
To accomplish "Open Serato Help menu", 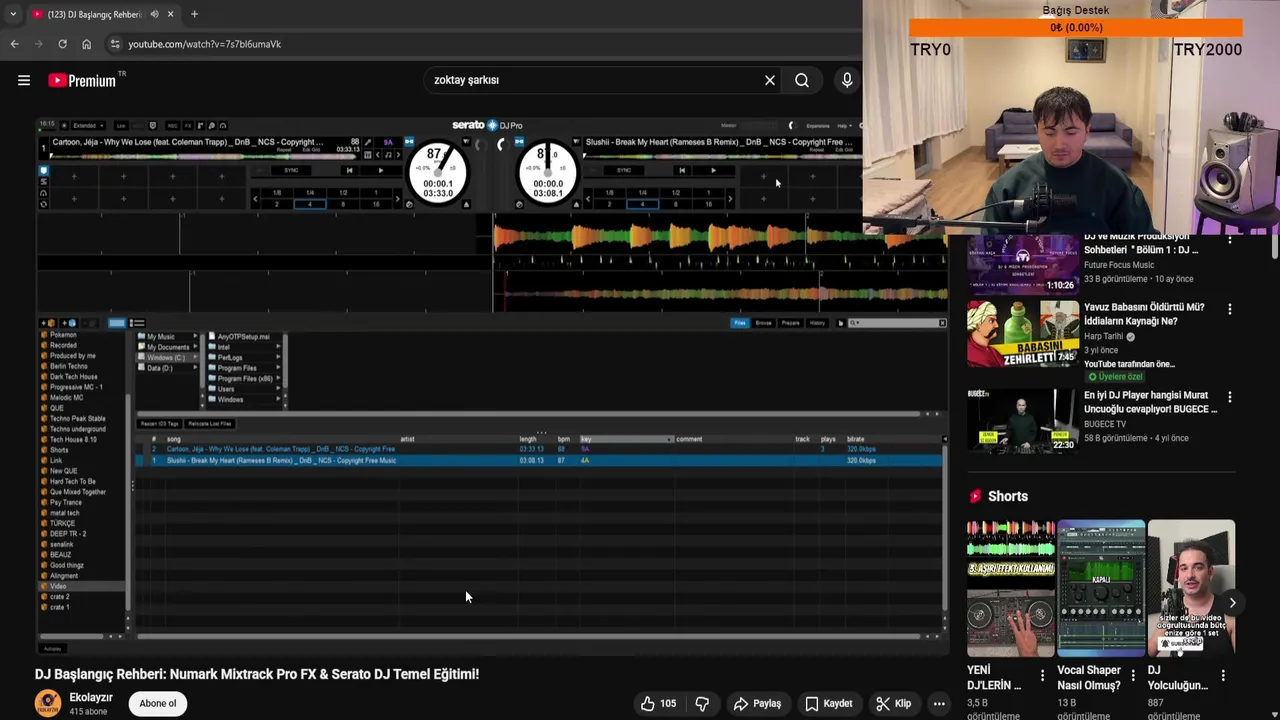I will pyautogui.click(x=844, y=126).
